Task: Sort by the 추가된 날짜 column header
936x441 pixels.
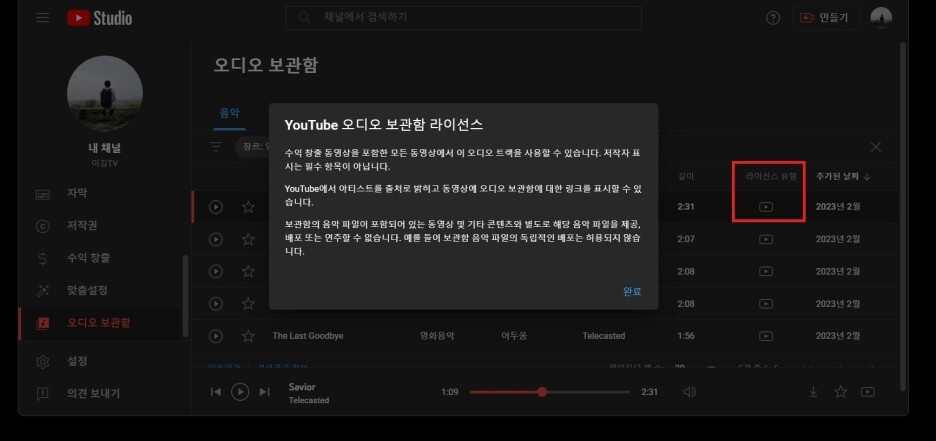Action: (x=843, y=176)
